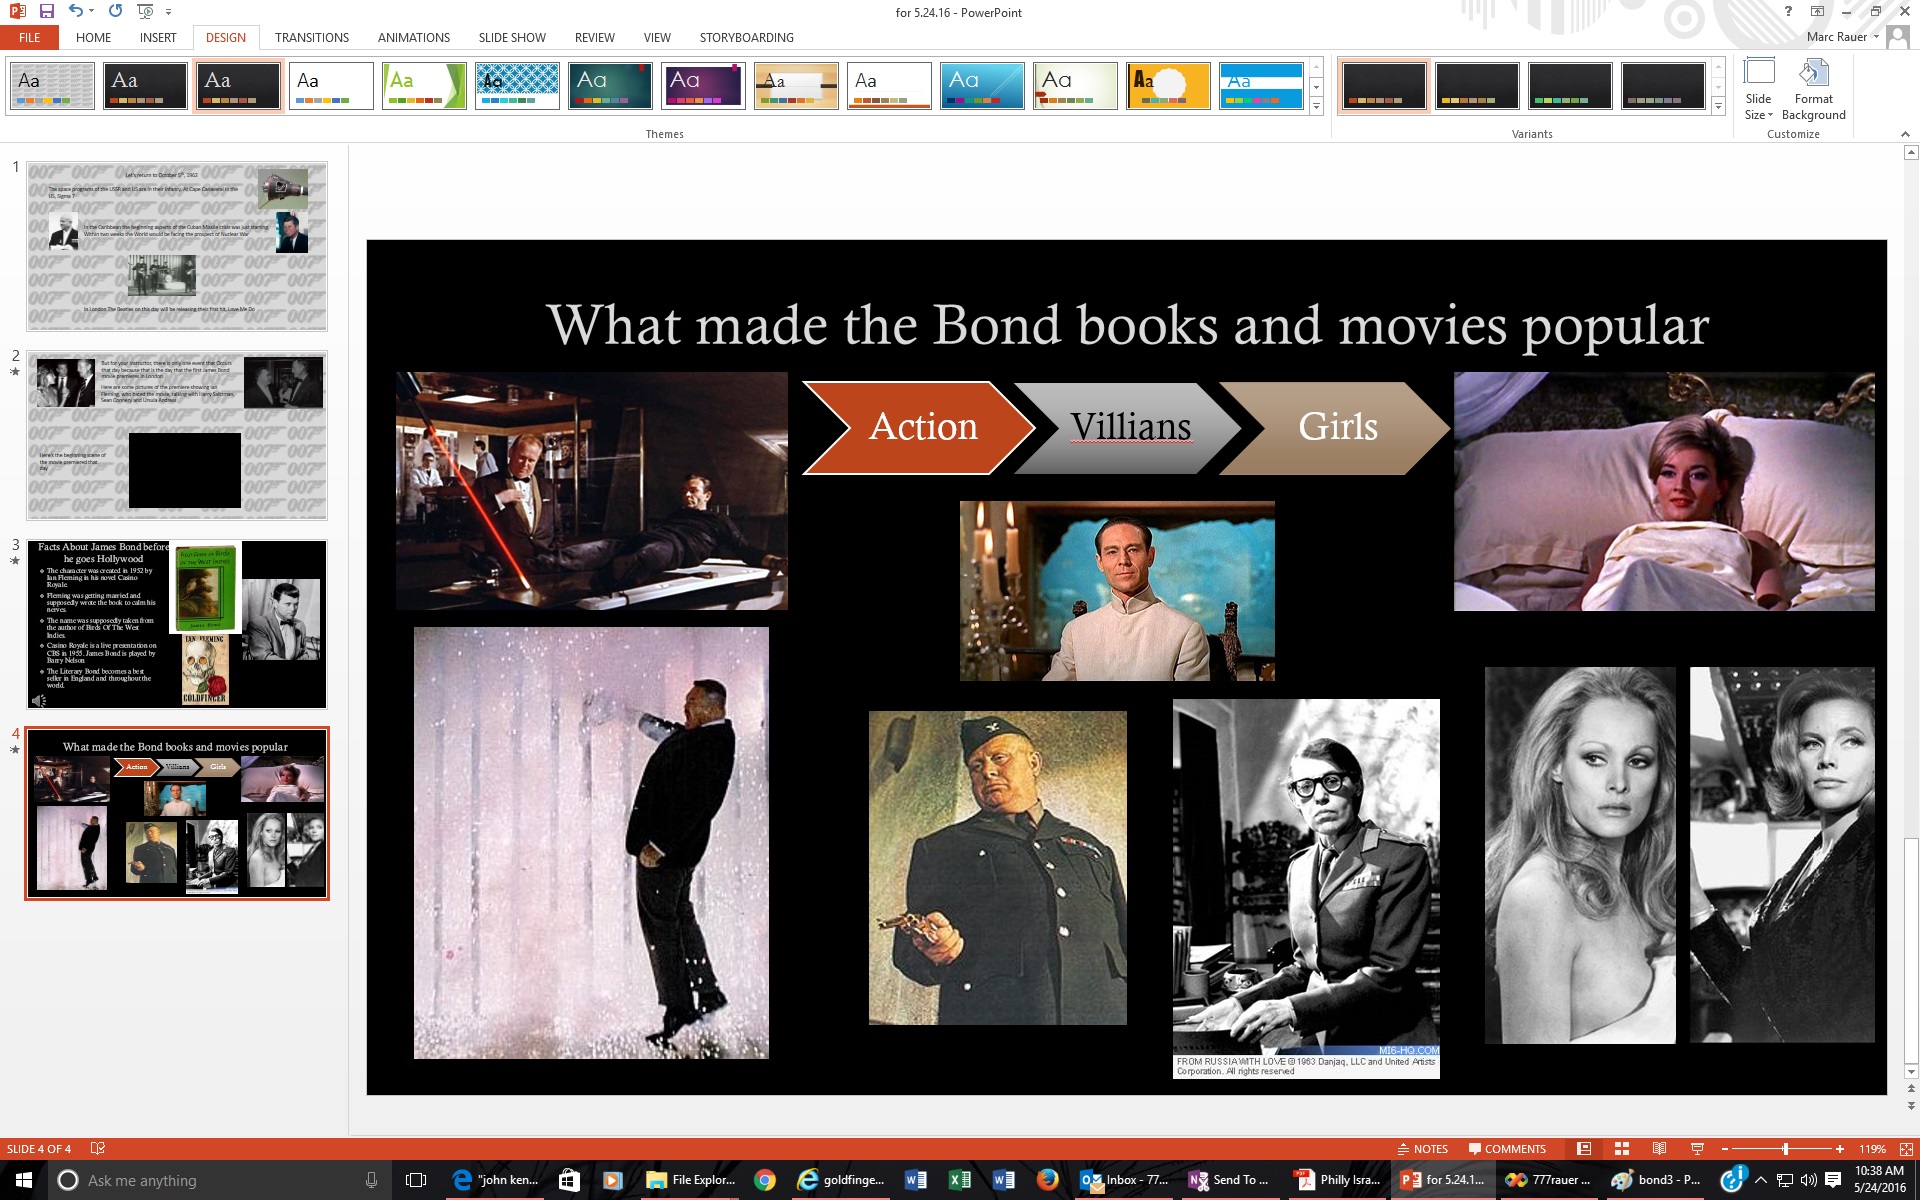Apply the orange circle theme
Viewport: 1920px width, 1200px height.
click(x=1168, y=86)
